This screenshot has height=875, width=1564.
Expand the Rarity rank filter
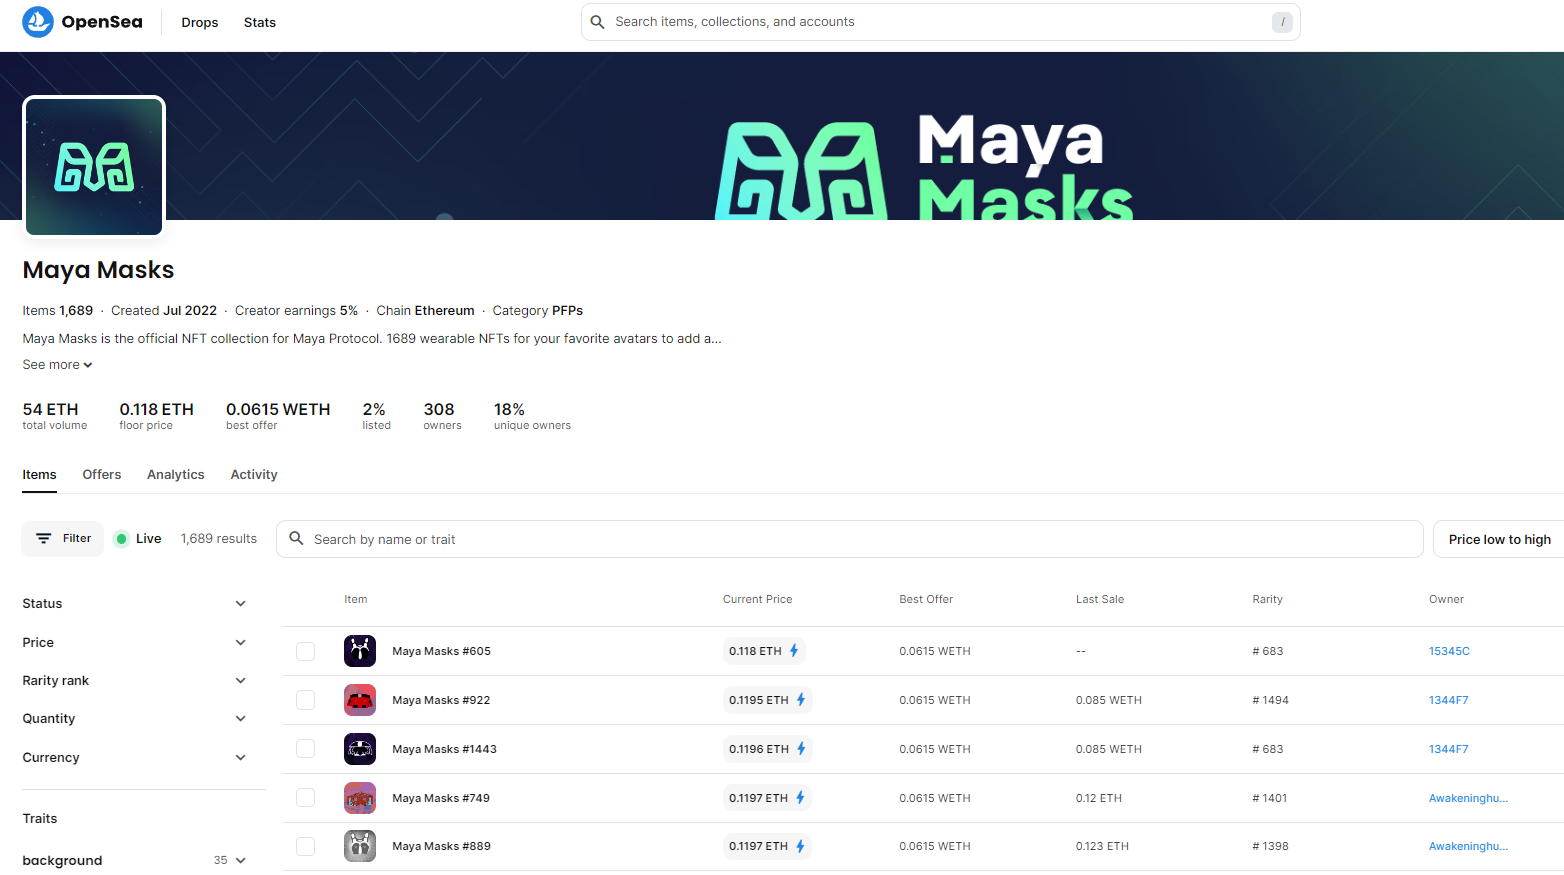[x=135, y=681]
